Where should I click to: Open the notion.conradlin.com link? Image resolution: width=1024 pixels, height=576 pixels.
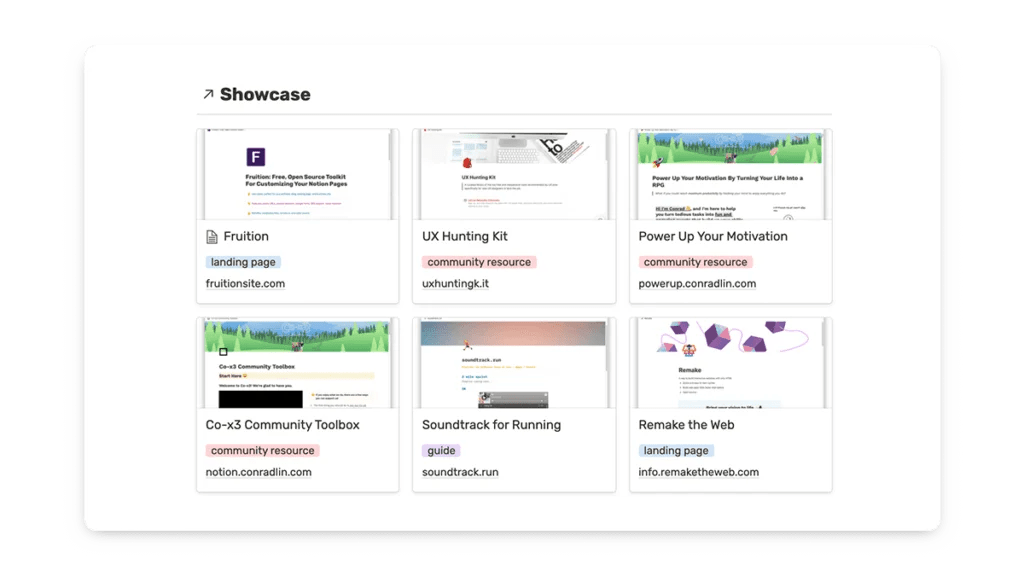click(259, 472)
